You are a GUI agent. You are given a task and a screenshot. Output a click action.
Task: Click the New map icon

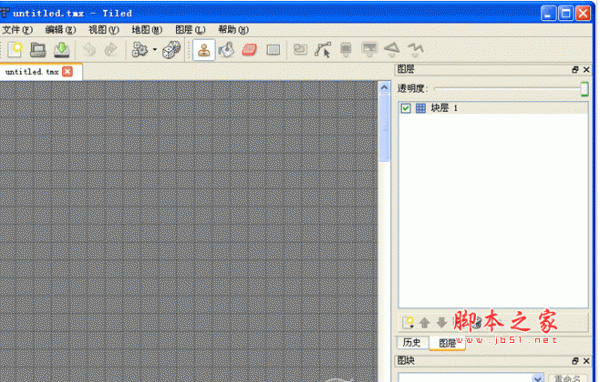click(x=15, y=50)
